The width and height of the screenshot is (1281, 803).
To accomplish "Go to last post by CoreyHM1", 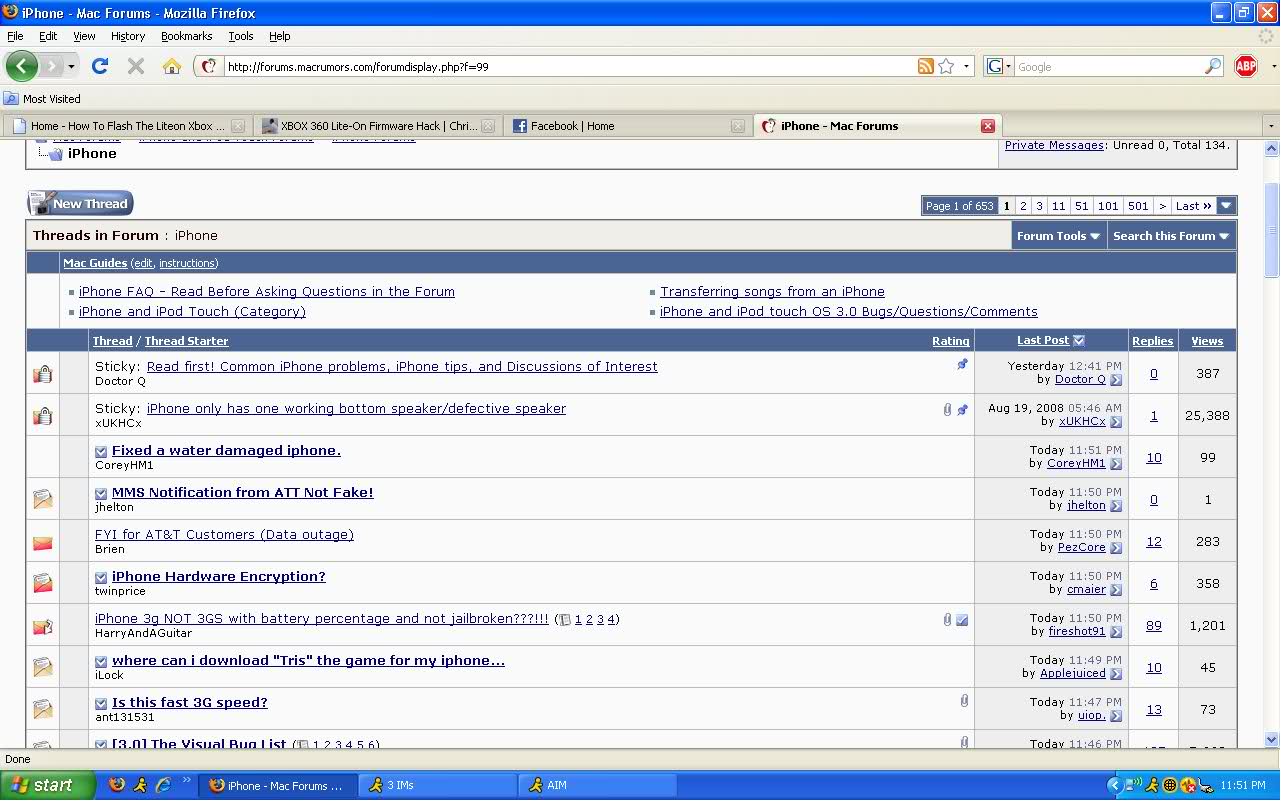I will [1116, 464].
